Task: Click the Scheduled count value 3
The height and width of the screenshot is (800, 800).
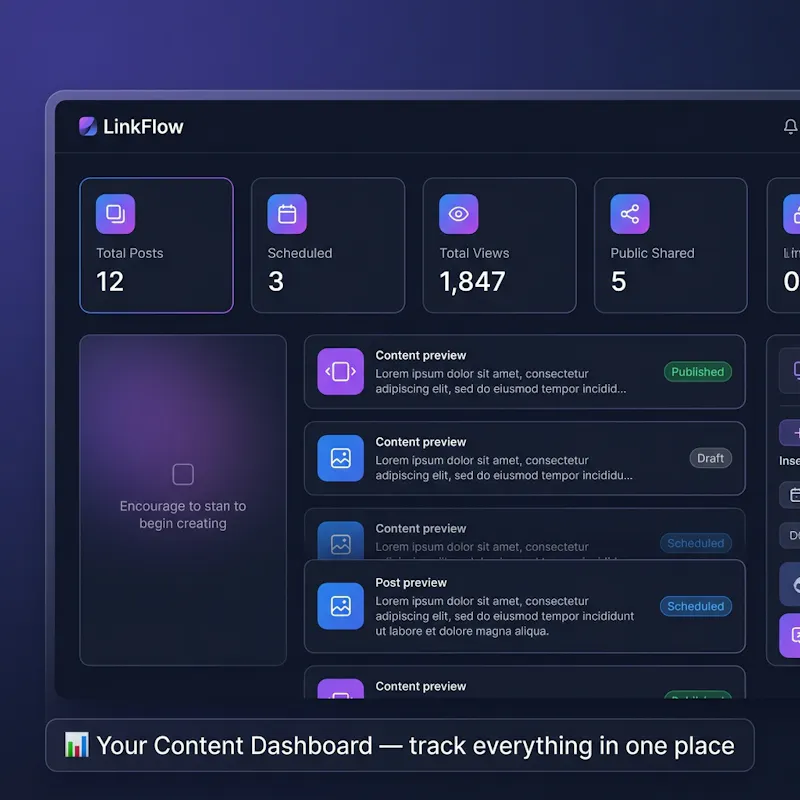Action: point(276,282)
